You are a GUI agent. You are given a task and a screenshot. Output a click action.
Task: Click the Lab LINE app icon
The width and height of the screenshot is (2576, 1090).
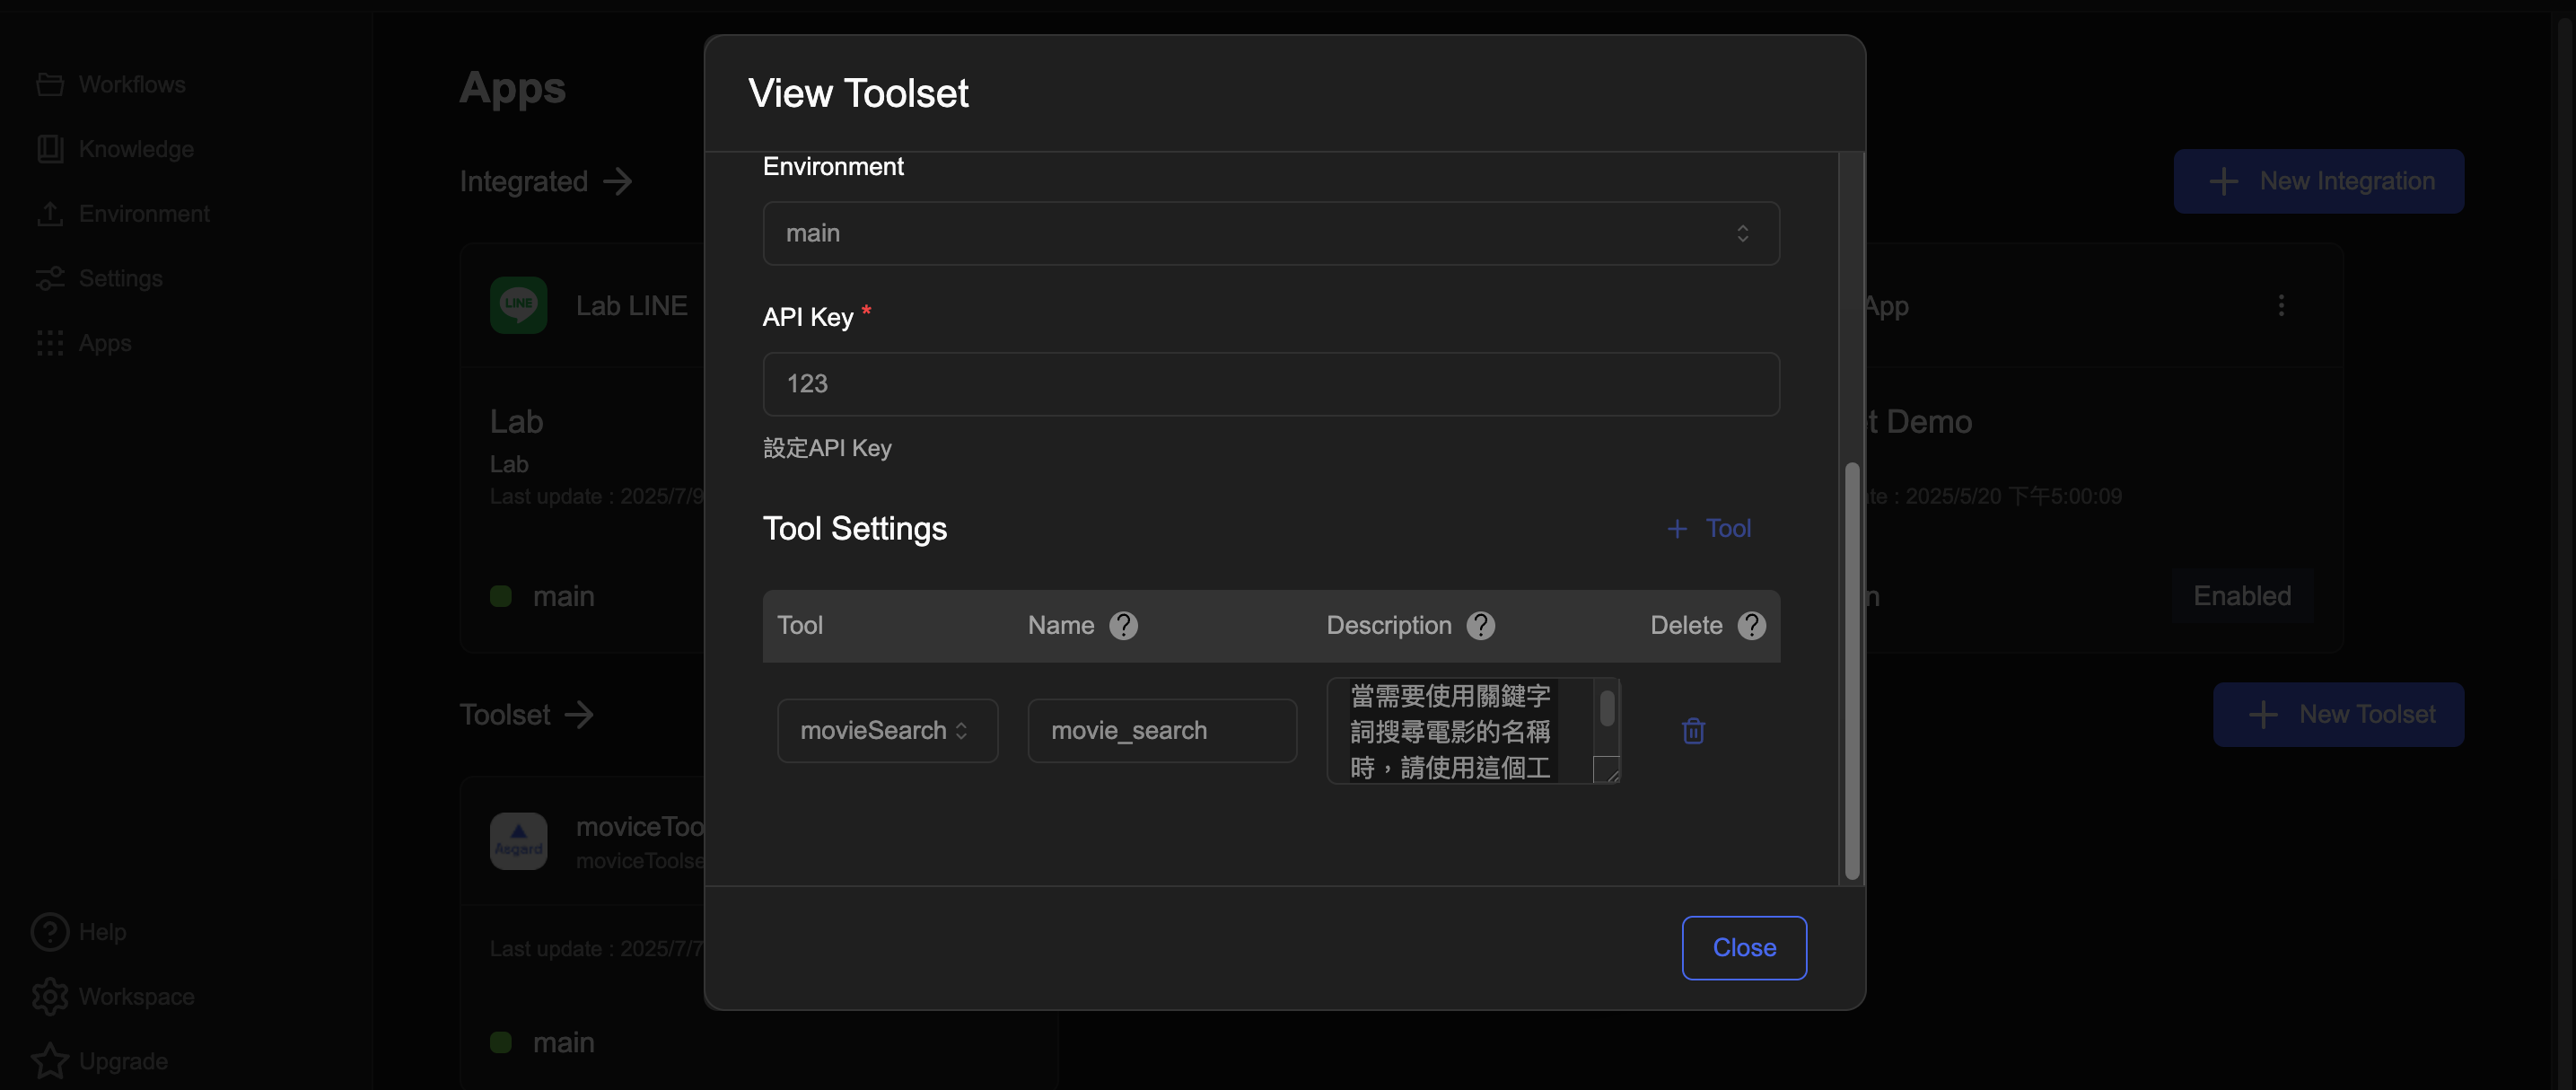click(518, 305)
